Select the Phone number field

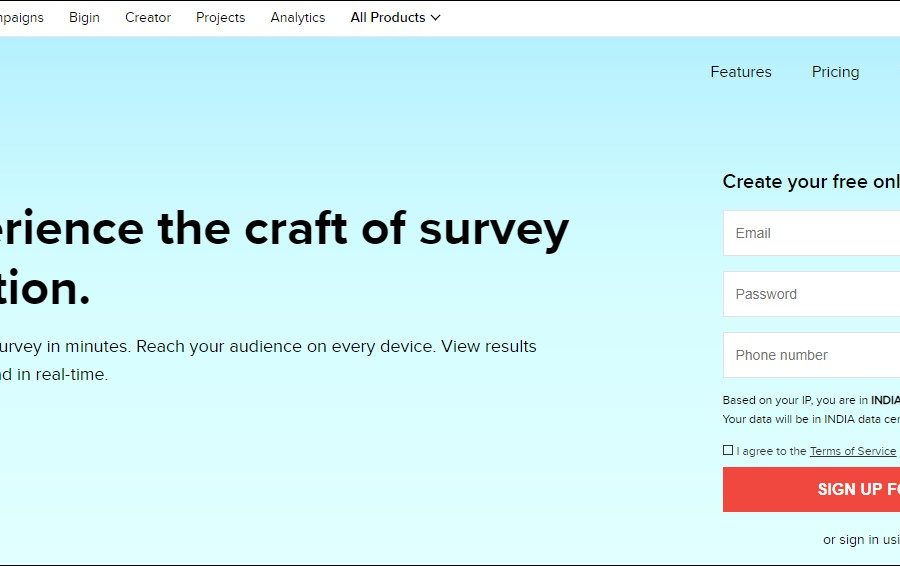[x=812, y=355]
